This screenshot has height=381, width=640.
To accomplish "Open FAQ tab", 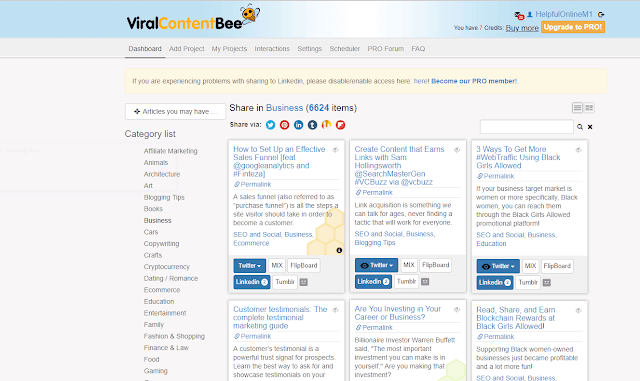I will (x=418, y=49).
